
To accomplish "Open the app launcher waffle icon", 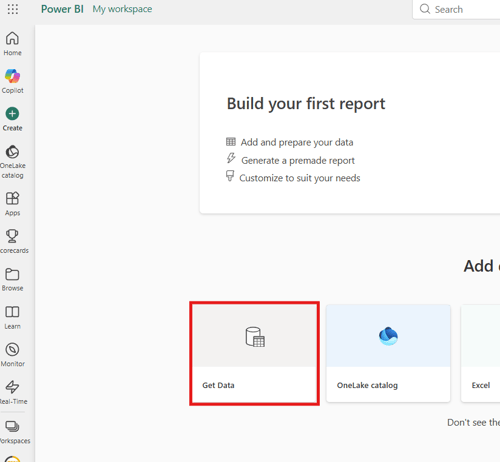I will pyautogui.click(x=13, y=9).
